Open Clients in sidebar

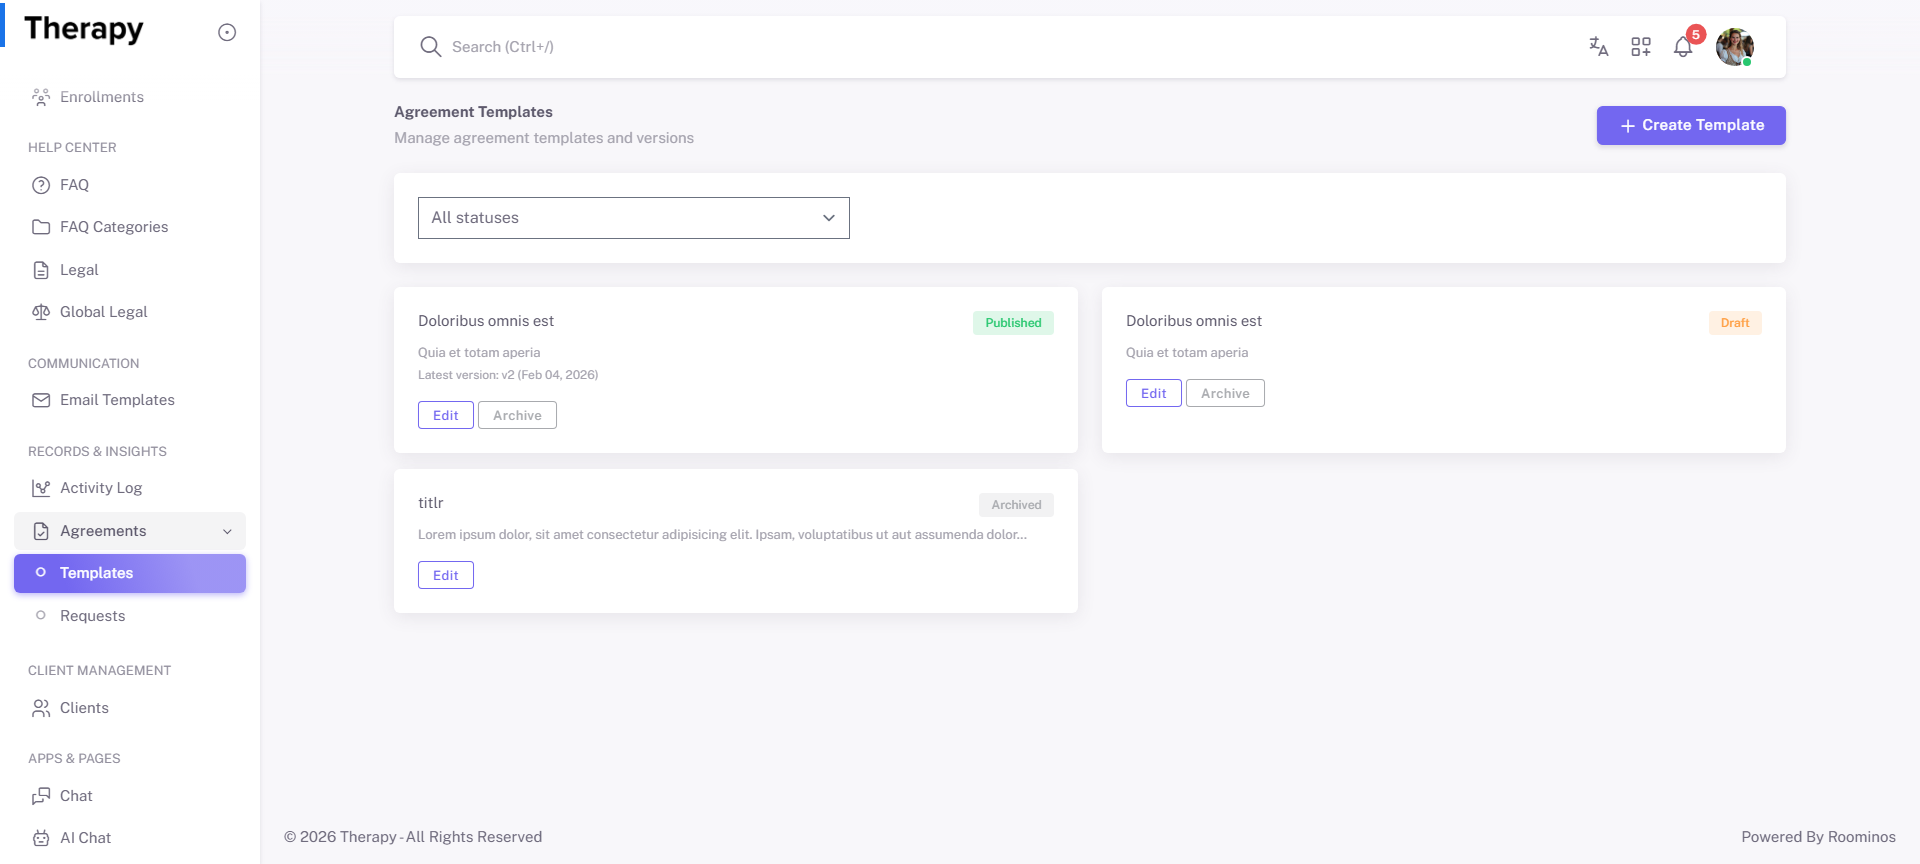pyautogui.click(x=130, y=708)
